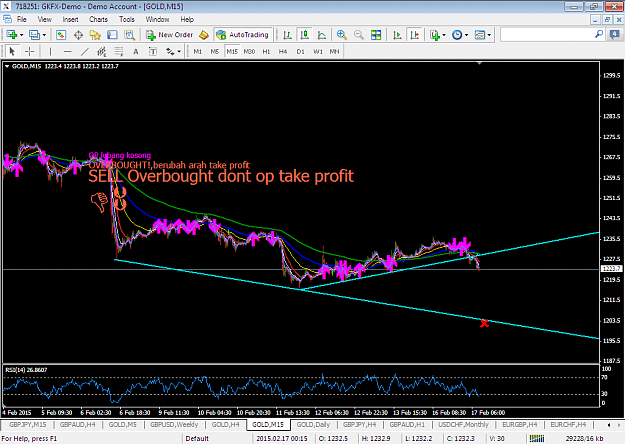The width and height of the screenshot is (625, 444).
Task: Switch timeframe to H4
Action: [x=283, y=51]
